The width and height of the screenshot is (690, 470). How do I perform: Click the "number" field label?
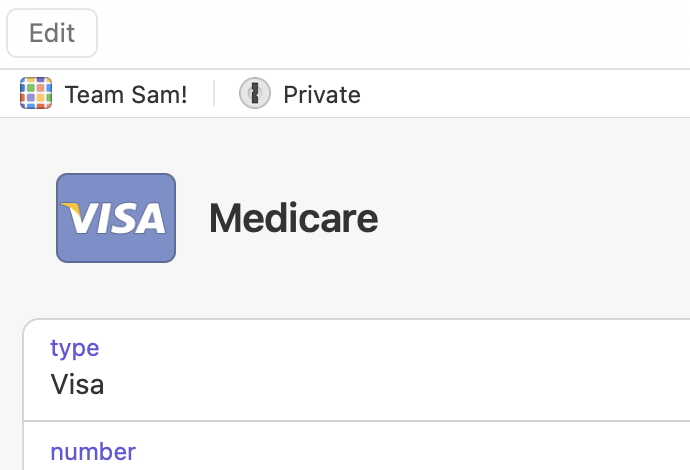(x=93, y=452)
